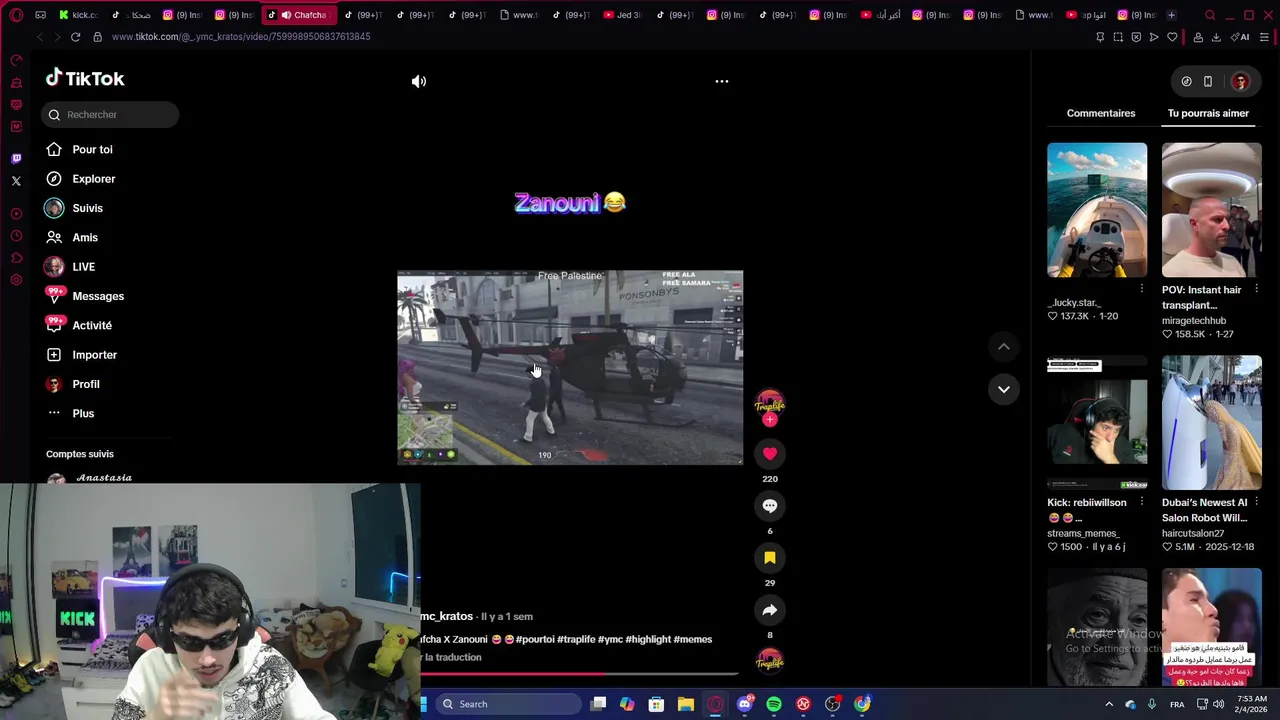The height and width of the screenshot is (720, 1280).
Task: Follow creator via red plus badge
Action: point(770,420)
